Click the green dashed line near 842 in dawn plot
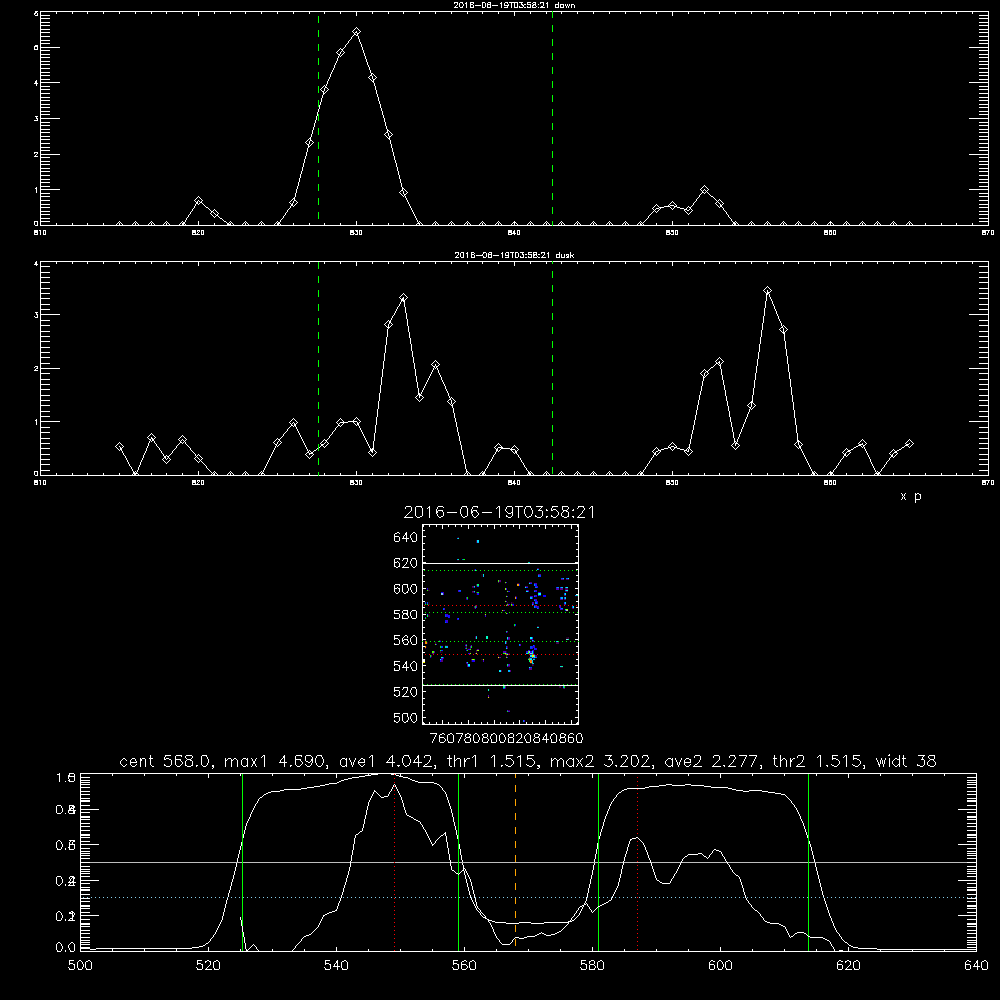Image resolution: width=1000 pixels, height=1000 pixels. coord(552,118)
